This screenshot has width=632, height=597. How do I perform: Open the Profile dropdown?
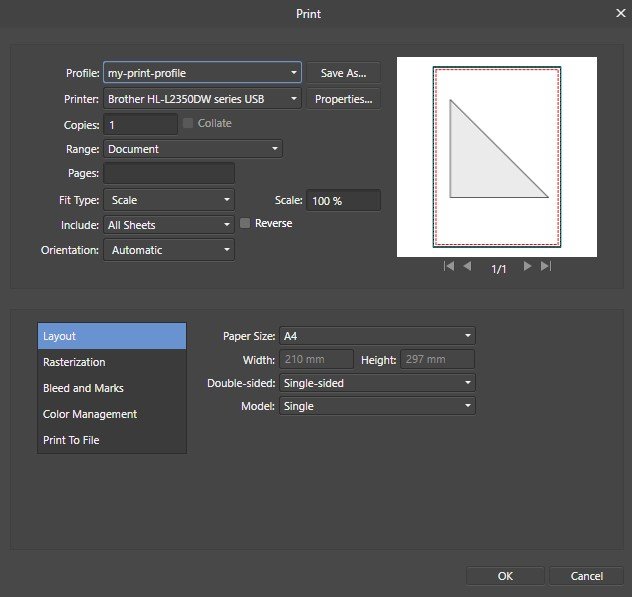point(202,73)
